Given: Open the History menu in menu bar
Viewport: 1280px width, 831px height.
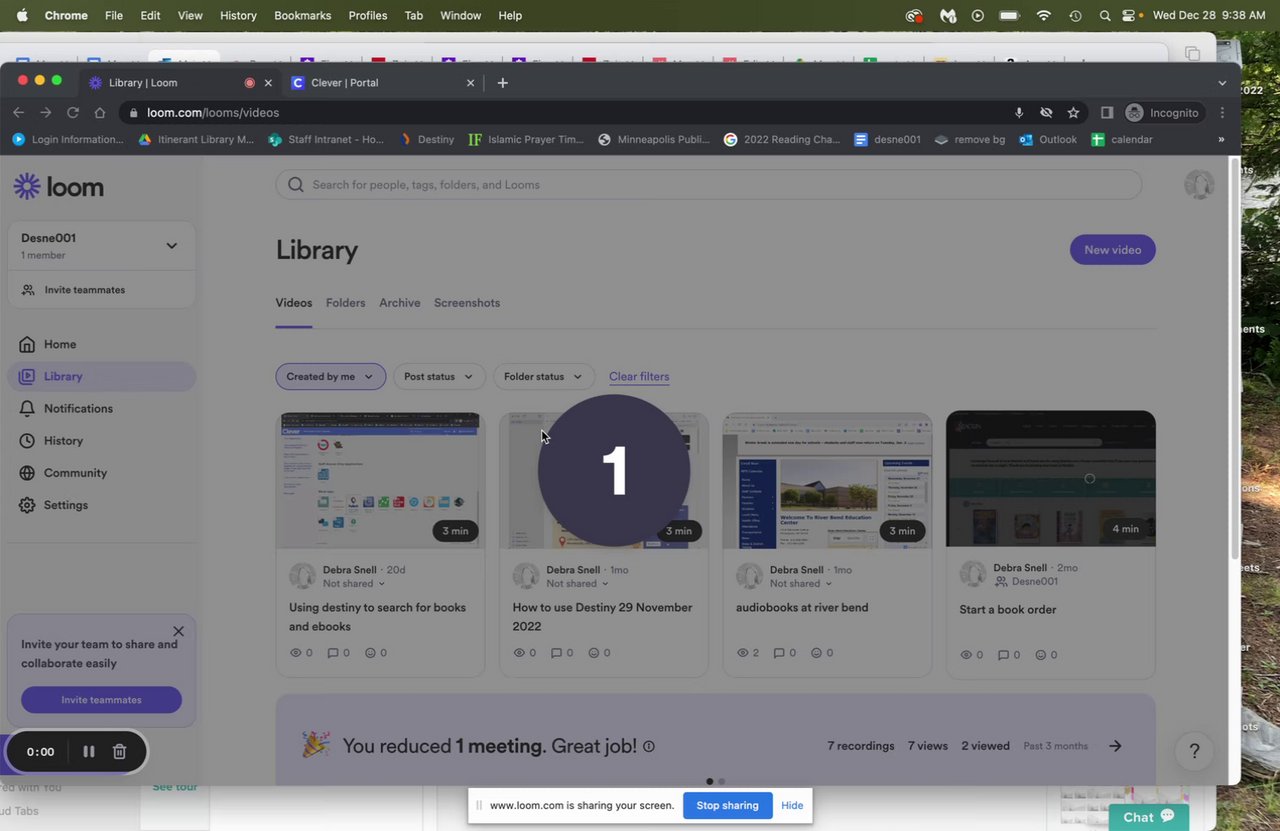Looking at the screenshot, I should click(238, 15).
